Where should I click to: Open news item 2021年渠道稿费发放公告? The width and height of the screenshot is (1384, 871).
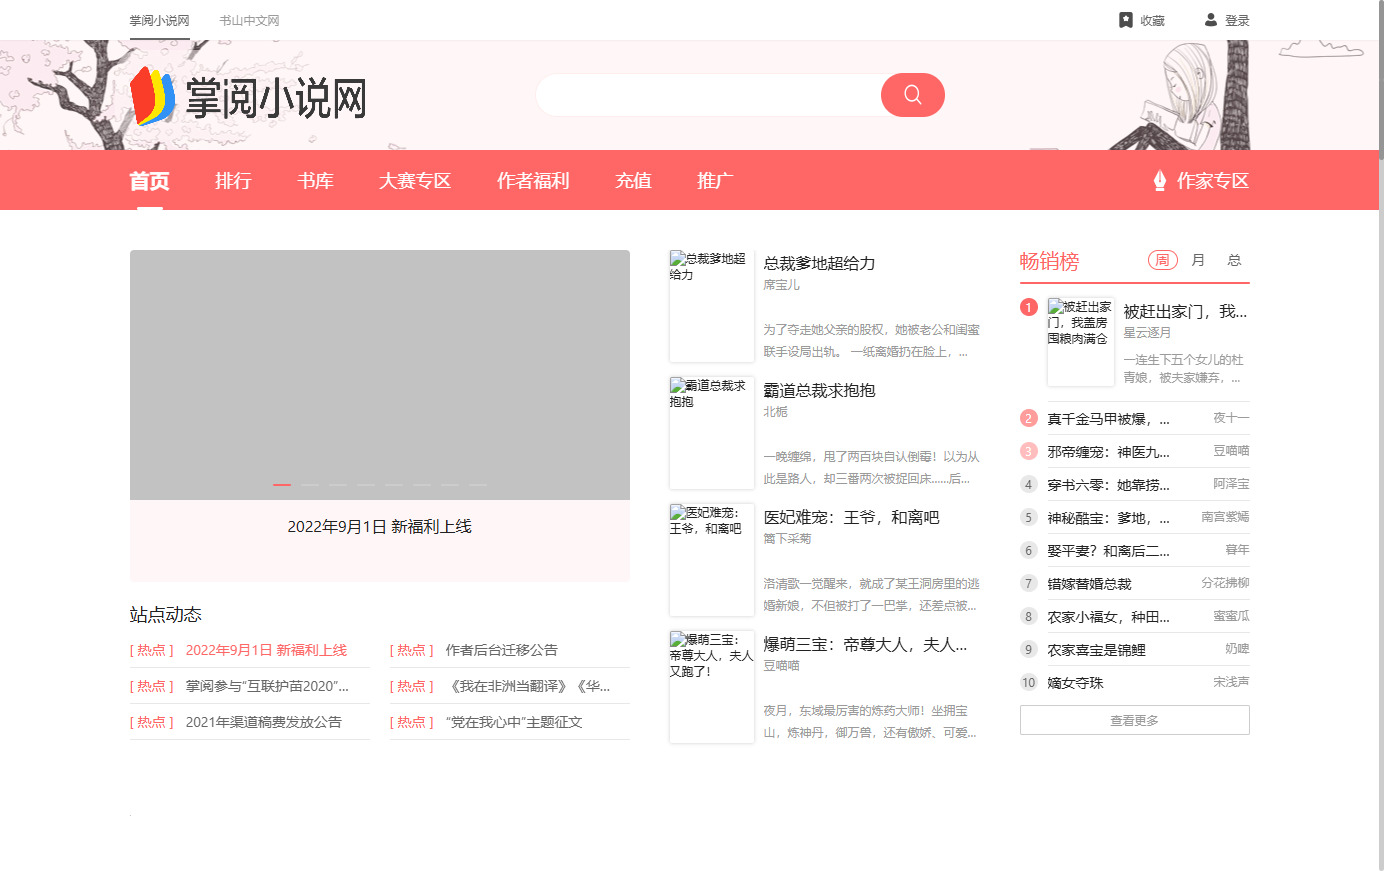(x=264, y=722)
